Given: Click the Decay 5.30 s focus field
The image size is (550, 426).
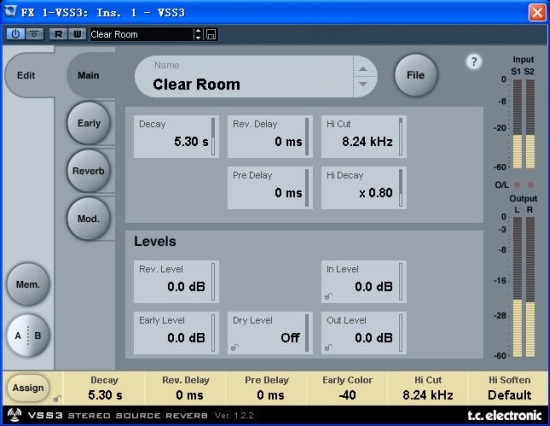Looking at the screenshot, I should [x=104, y=388].
